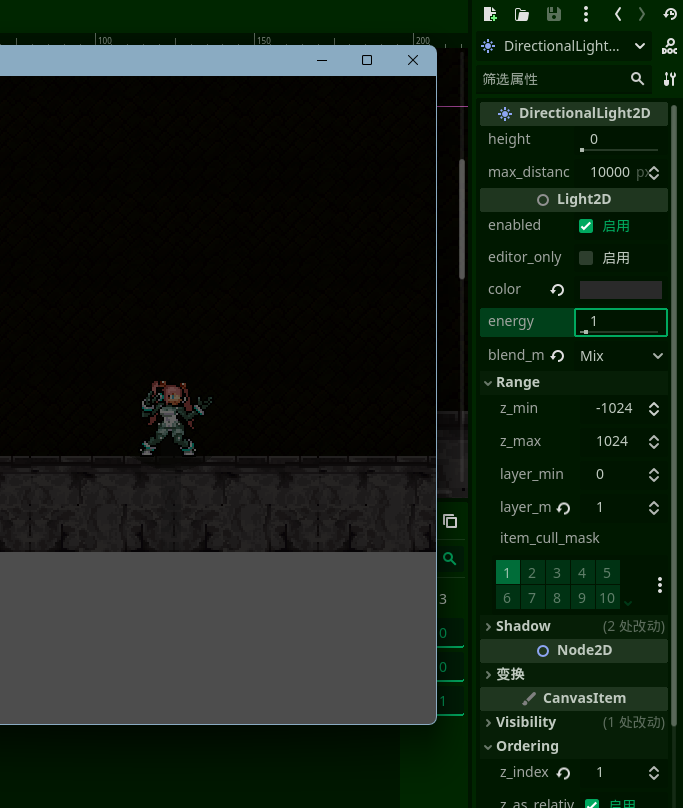This screenshot has height=808, width=683.
Task: Open the inspector extra options three-dot menu
Action: [586, 14]
